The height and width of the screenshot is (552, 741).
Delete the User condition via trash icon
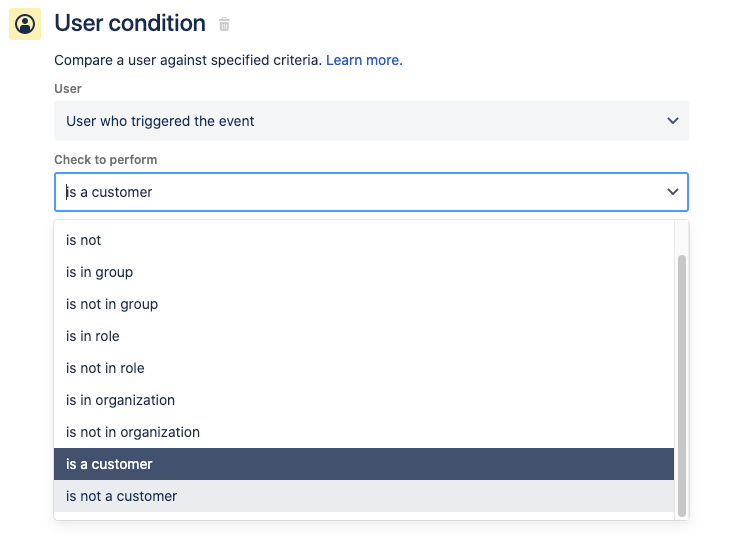[224, 25]
